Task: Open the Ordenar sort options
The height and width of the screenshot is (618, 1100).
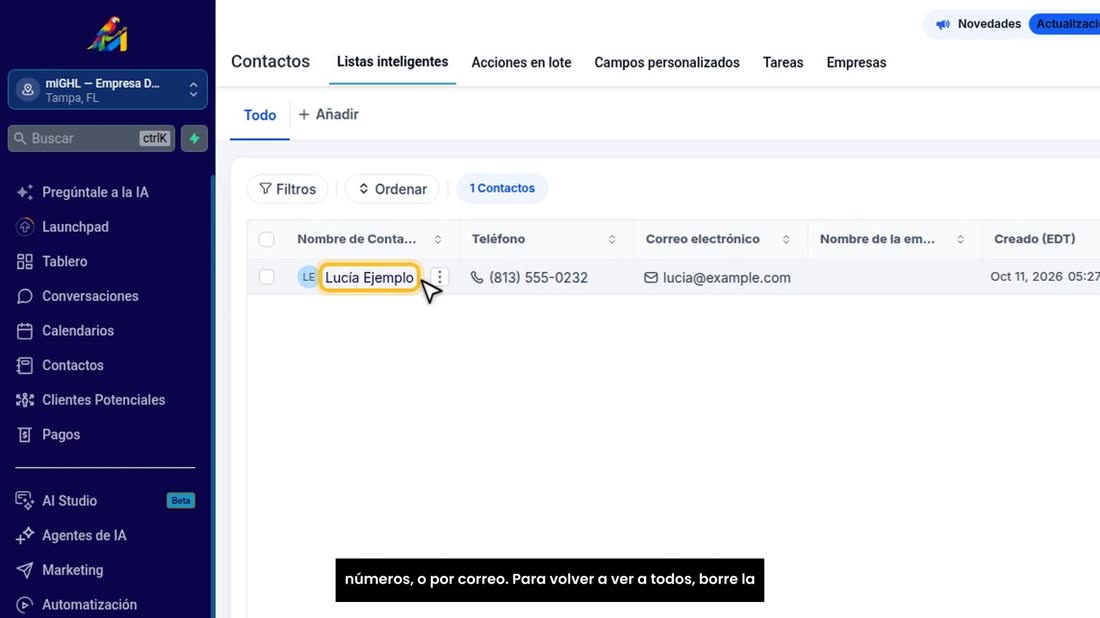Action: [x=392, y=189]
